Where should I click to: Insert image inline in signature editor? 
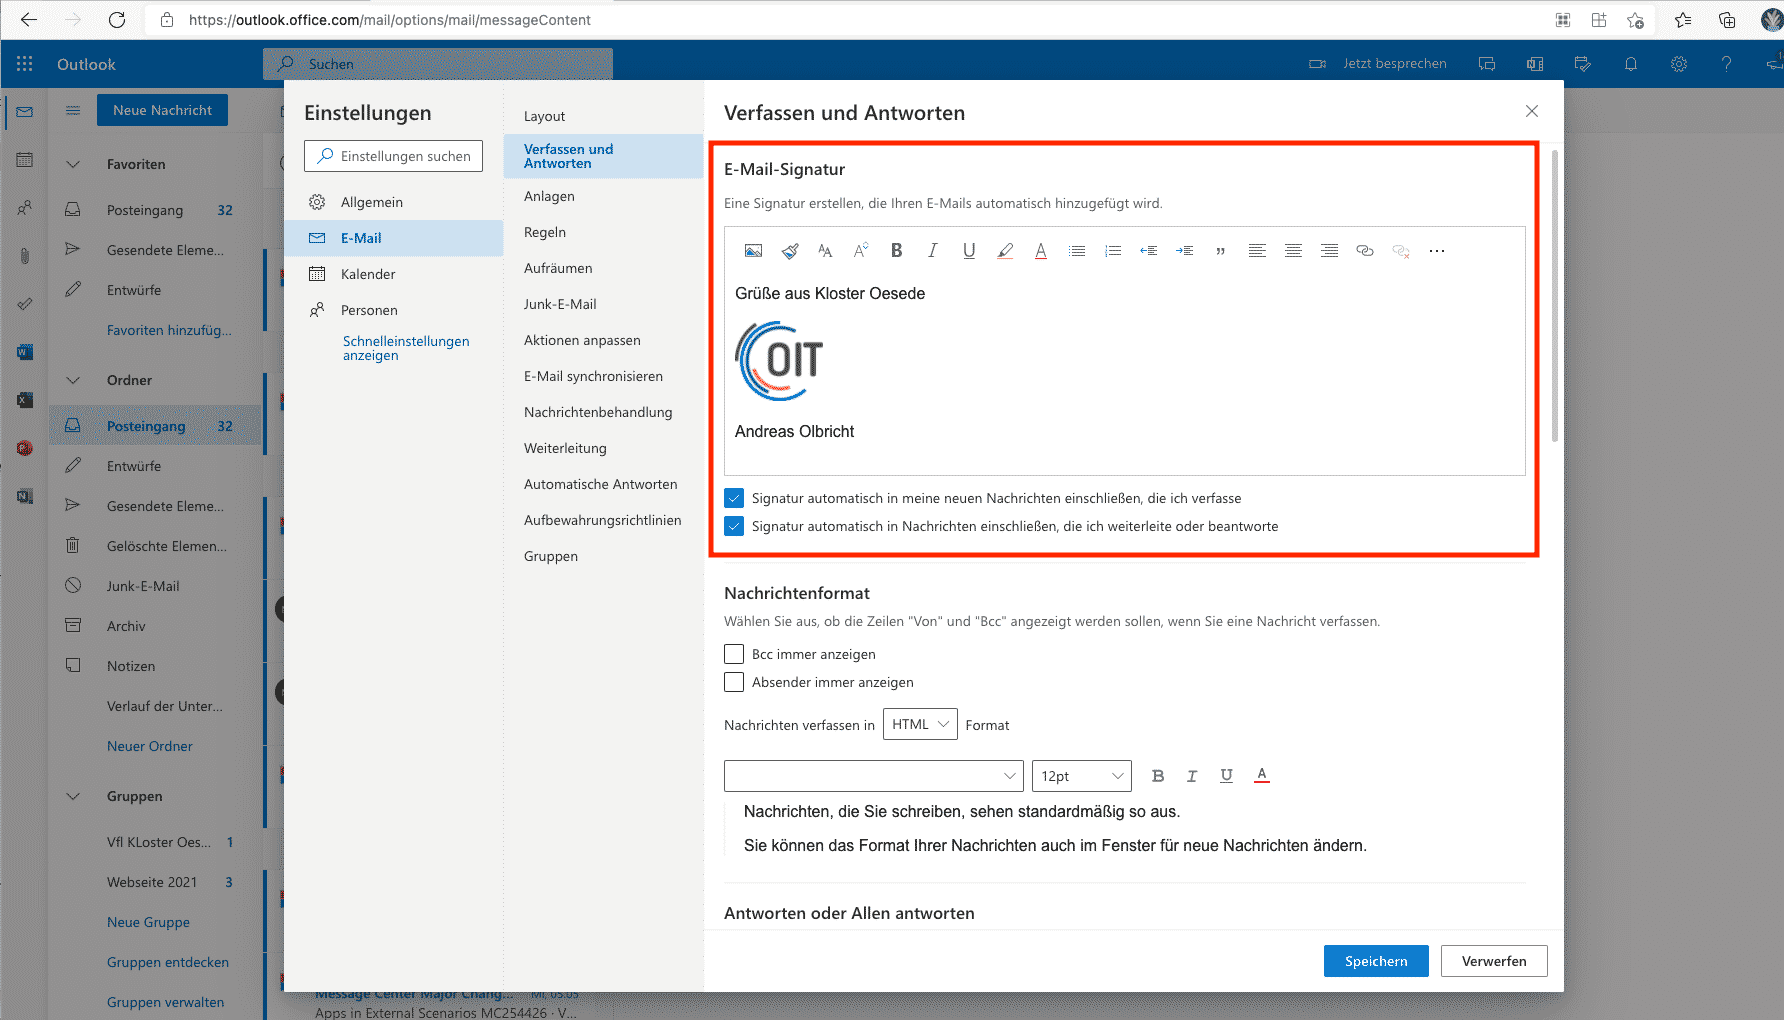[x=754, y=251]
